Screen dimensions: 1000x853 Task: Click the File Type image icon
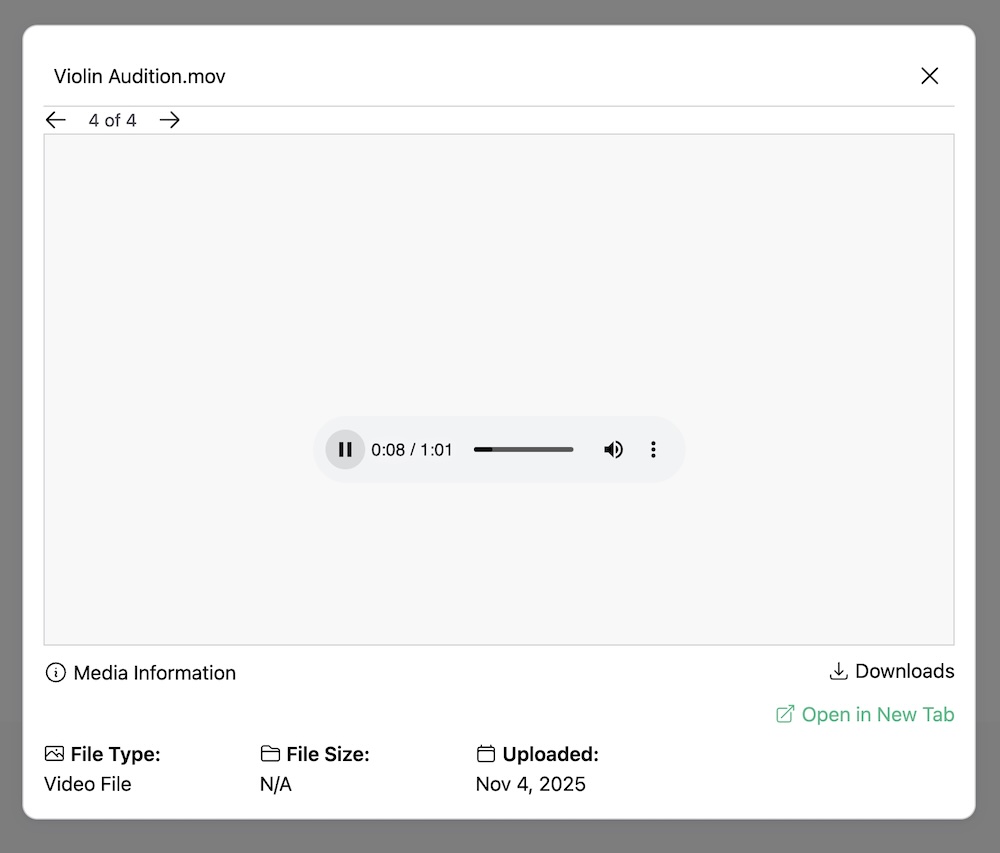pos(54,754)
